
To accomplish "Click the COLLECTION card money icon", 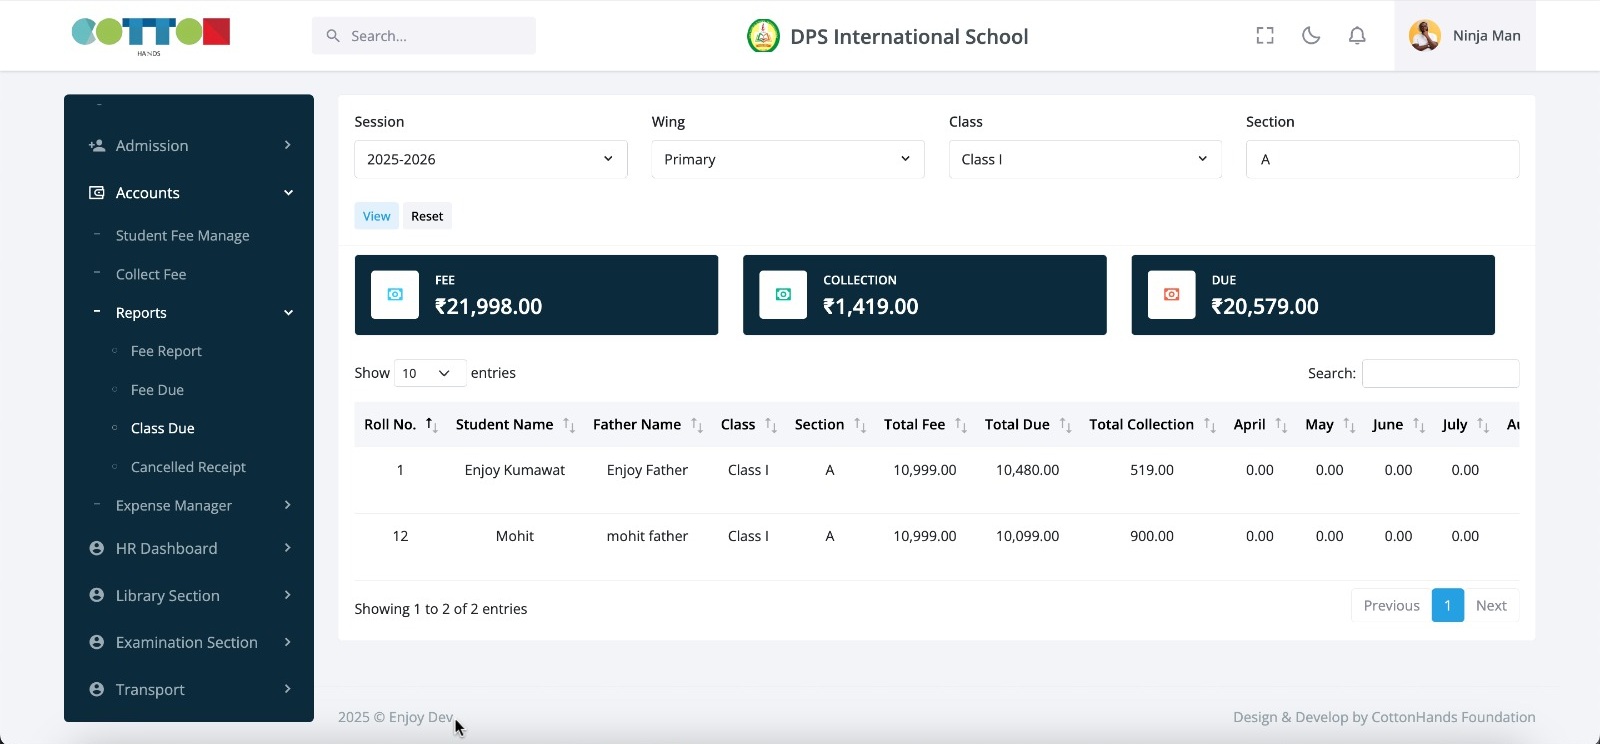I will pyautogui.click(x=783, y=295).
